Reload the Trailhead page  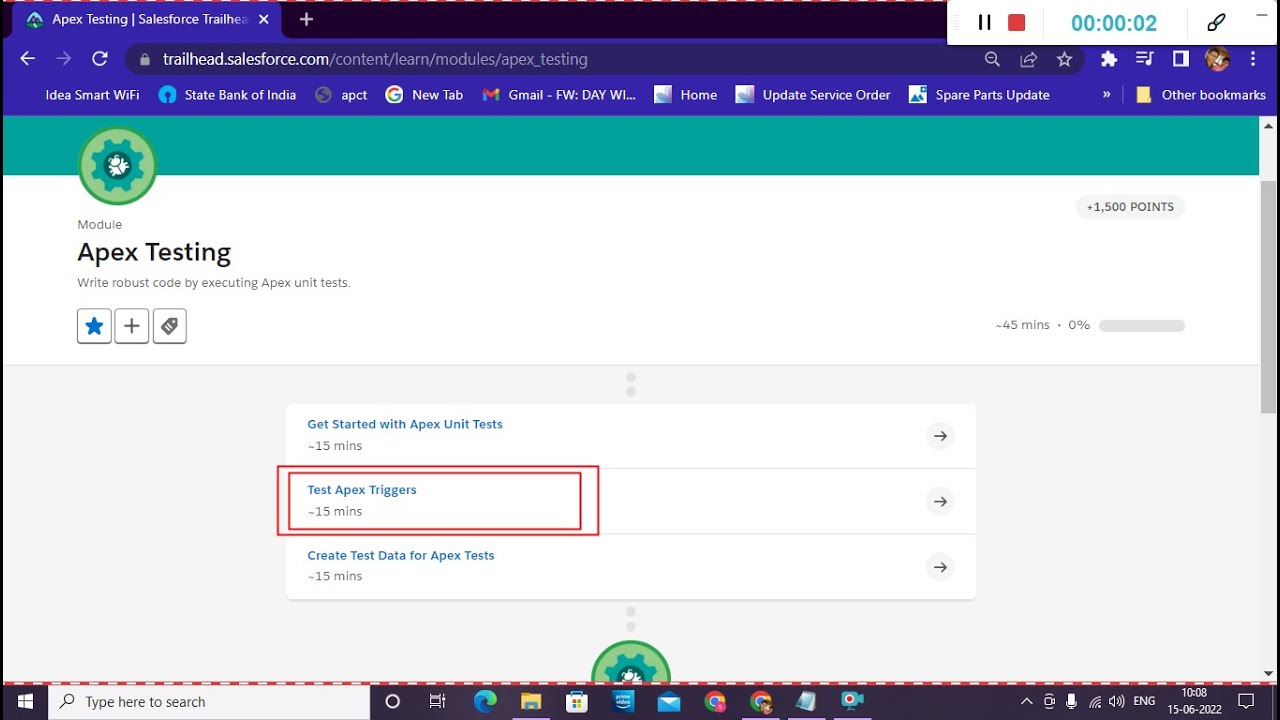[x=100, y=59]
